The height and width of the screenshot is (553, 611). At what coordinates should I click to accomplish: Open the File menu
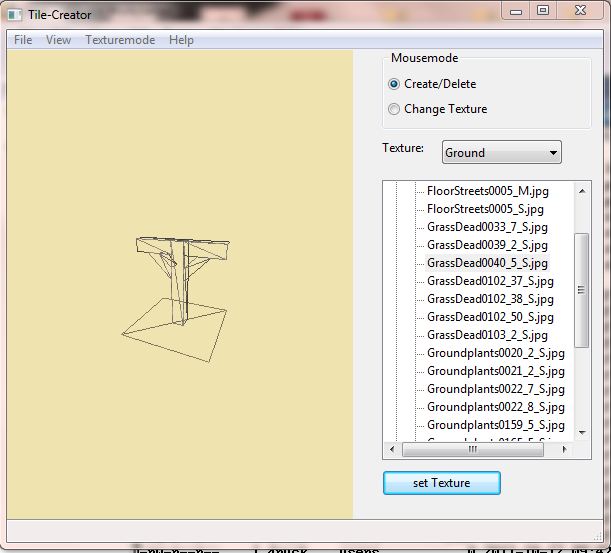(x=23, y=40)
